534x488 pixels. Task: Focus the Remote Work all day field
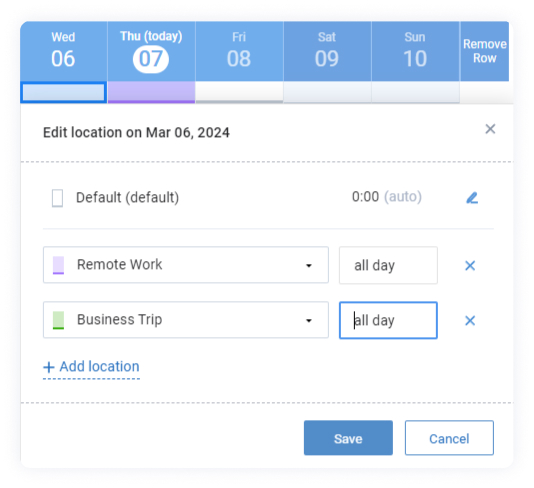tap(388, 265)
